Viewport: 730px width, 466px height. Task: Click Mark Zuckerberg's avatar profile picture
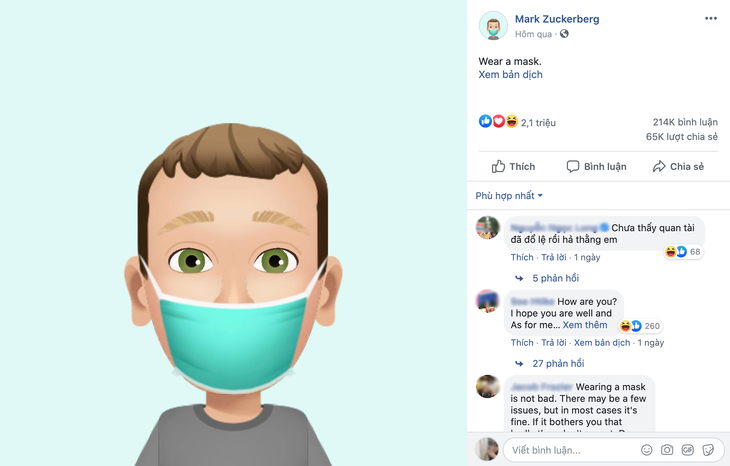click(493, 26)
